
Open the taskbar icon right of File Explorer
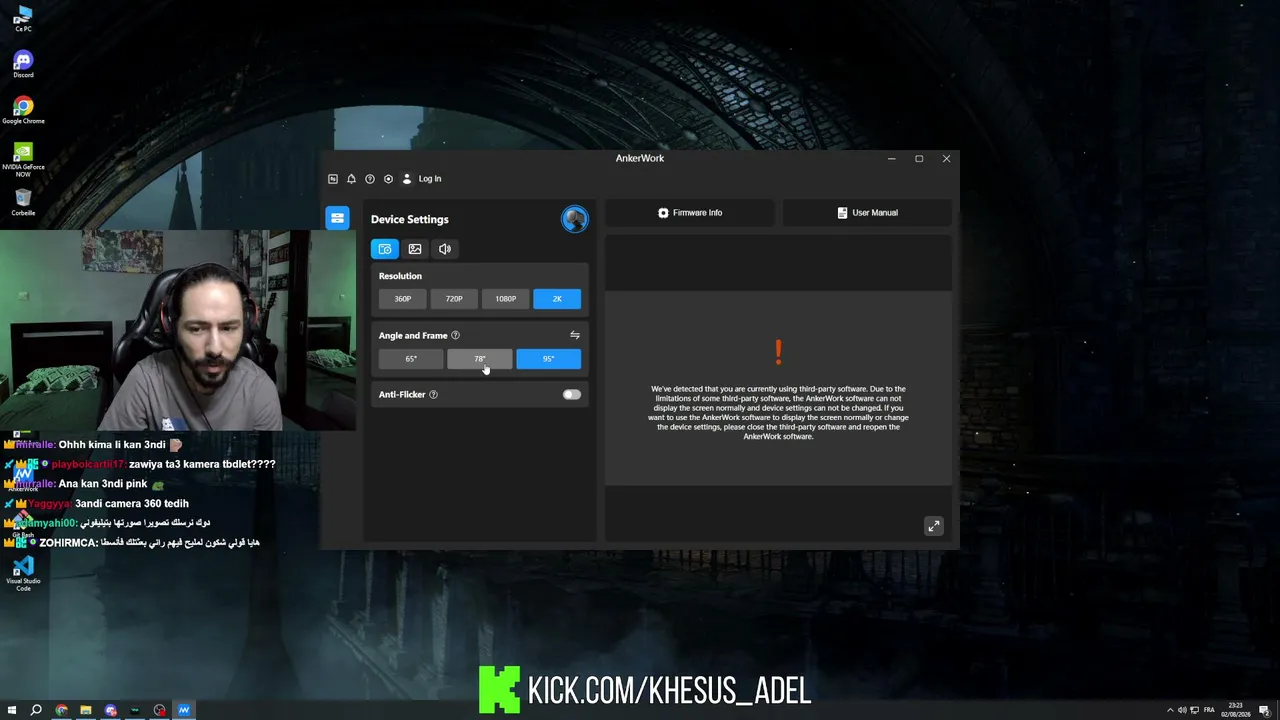coord(110,710)
